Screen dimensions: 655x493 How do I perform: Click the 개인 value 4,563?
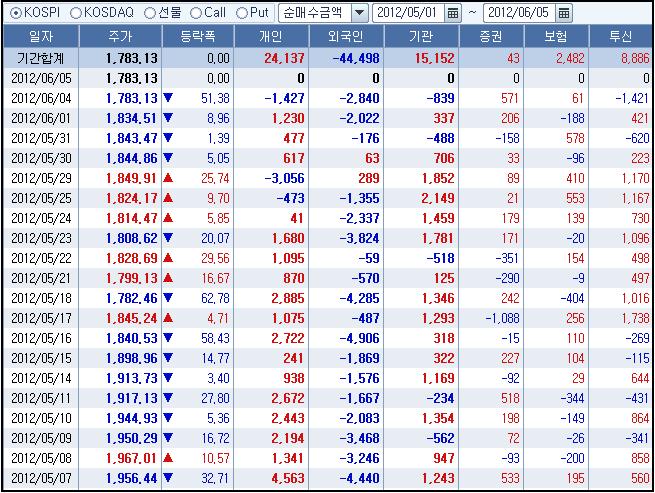[x=288, y=478]
